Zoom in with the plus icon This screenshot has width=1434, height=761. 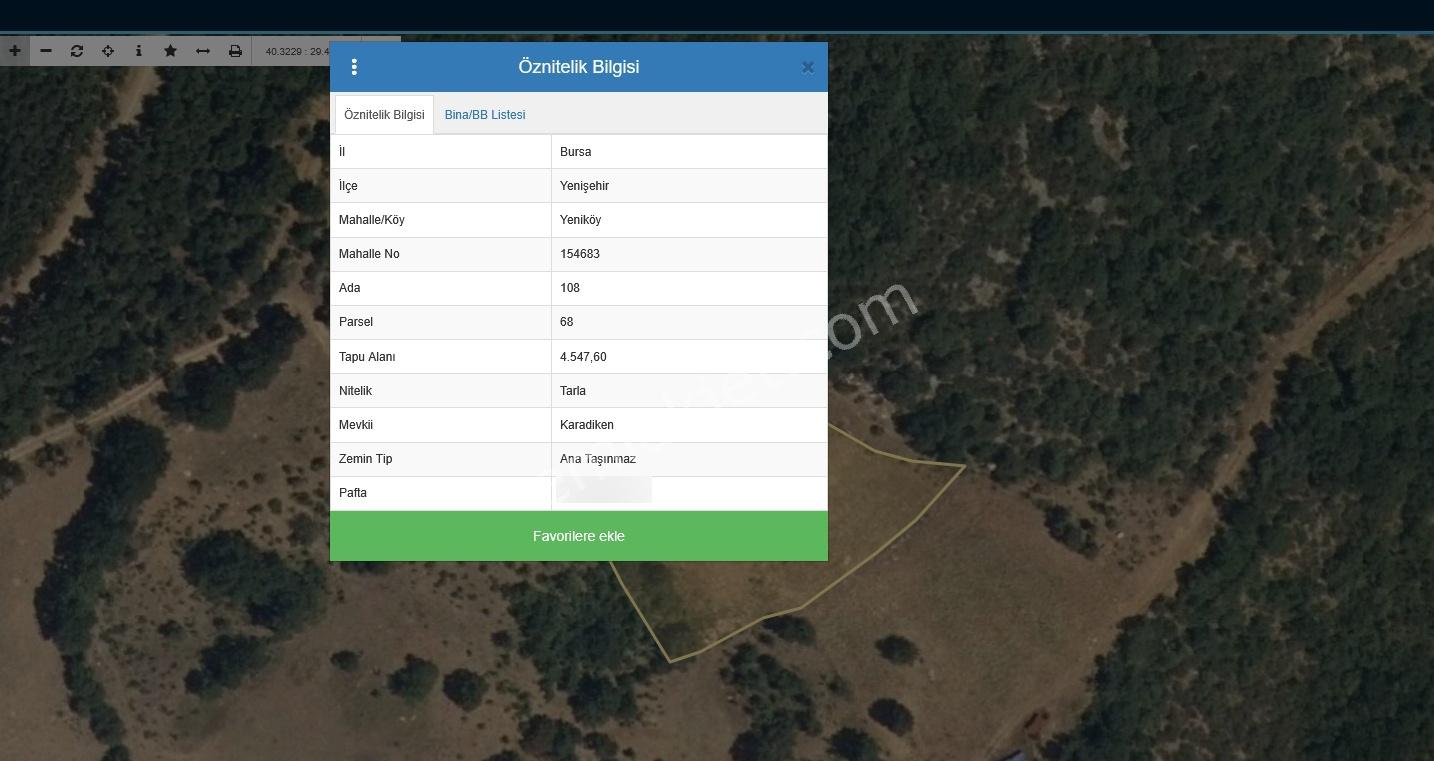(x=15, y=51)
